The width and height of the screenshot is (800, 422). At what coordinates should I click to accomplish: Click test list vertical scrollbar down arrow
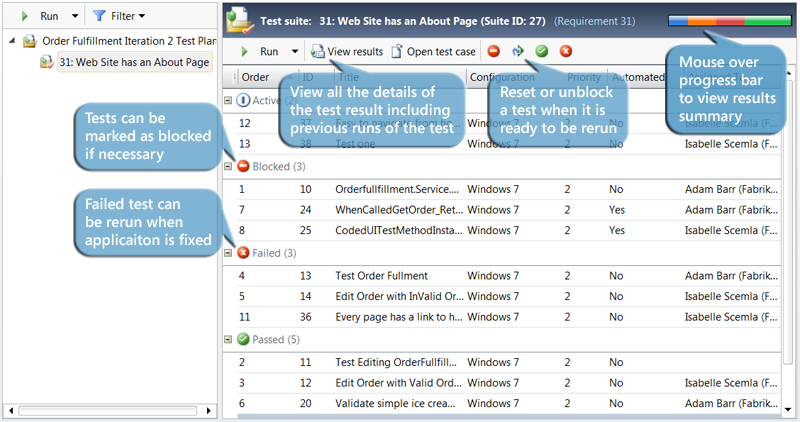[x=788, y=409]
